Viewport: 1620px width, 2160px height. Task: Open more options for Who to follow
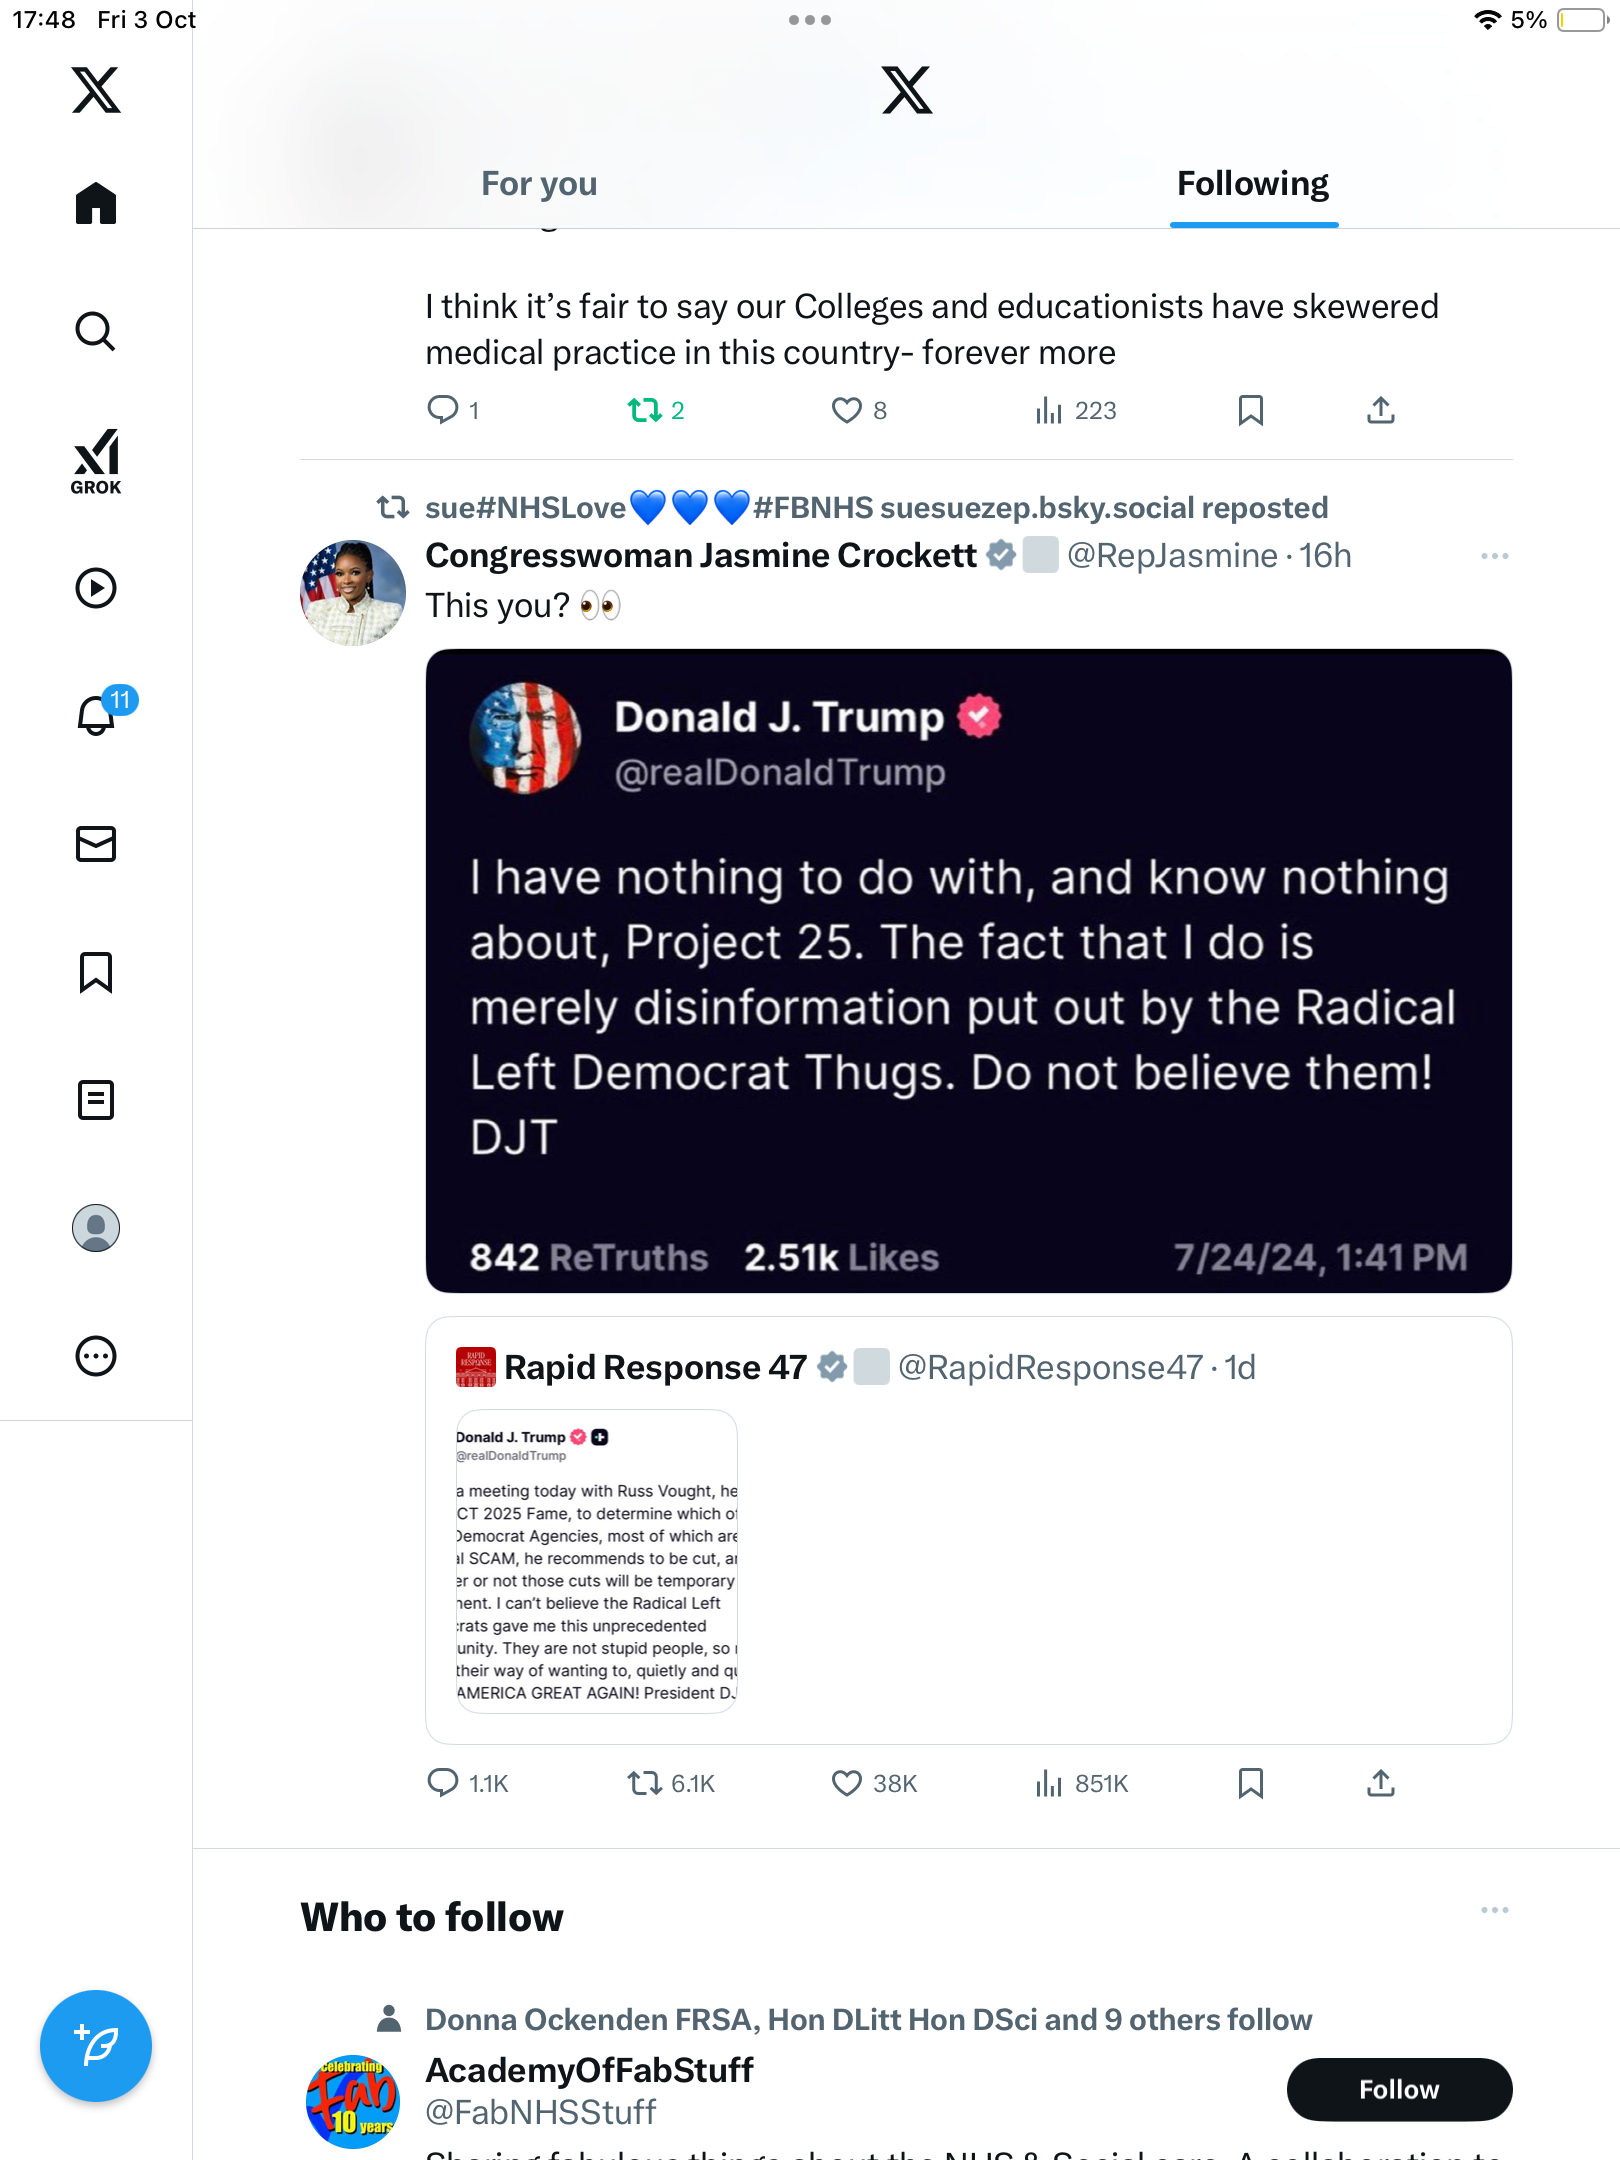[x=1494, y=1910]
